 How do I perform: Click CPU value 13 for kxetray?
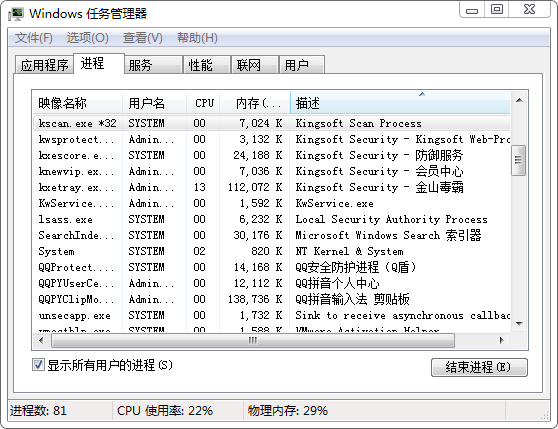(200, 187)
